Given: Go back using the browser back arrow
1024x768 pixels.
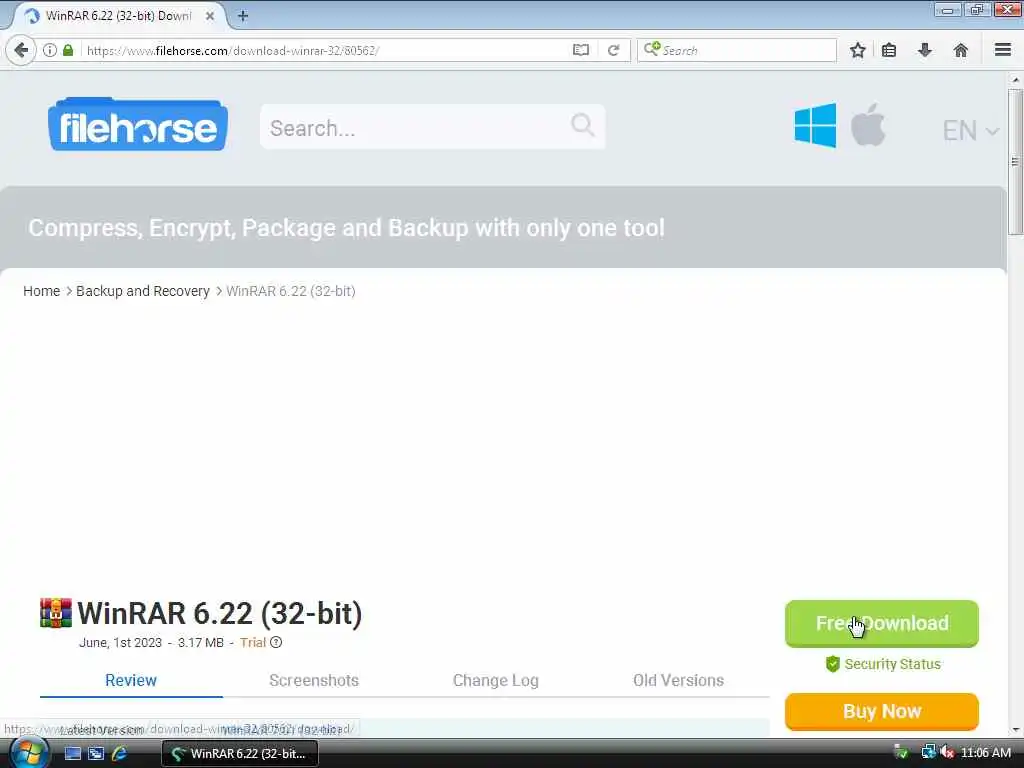Looking at the screenshot, I should pos(21,50).
